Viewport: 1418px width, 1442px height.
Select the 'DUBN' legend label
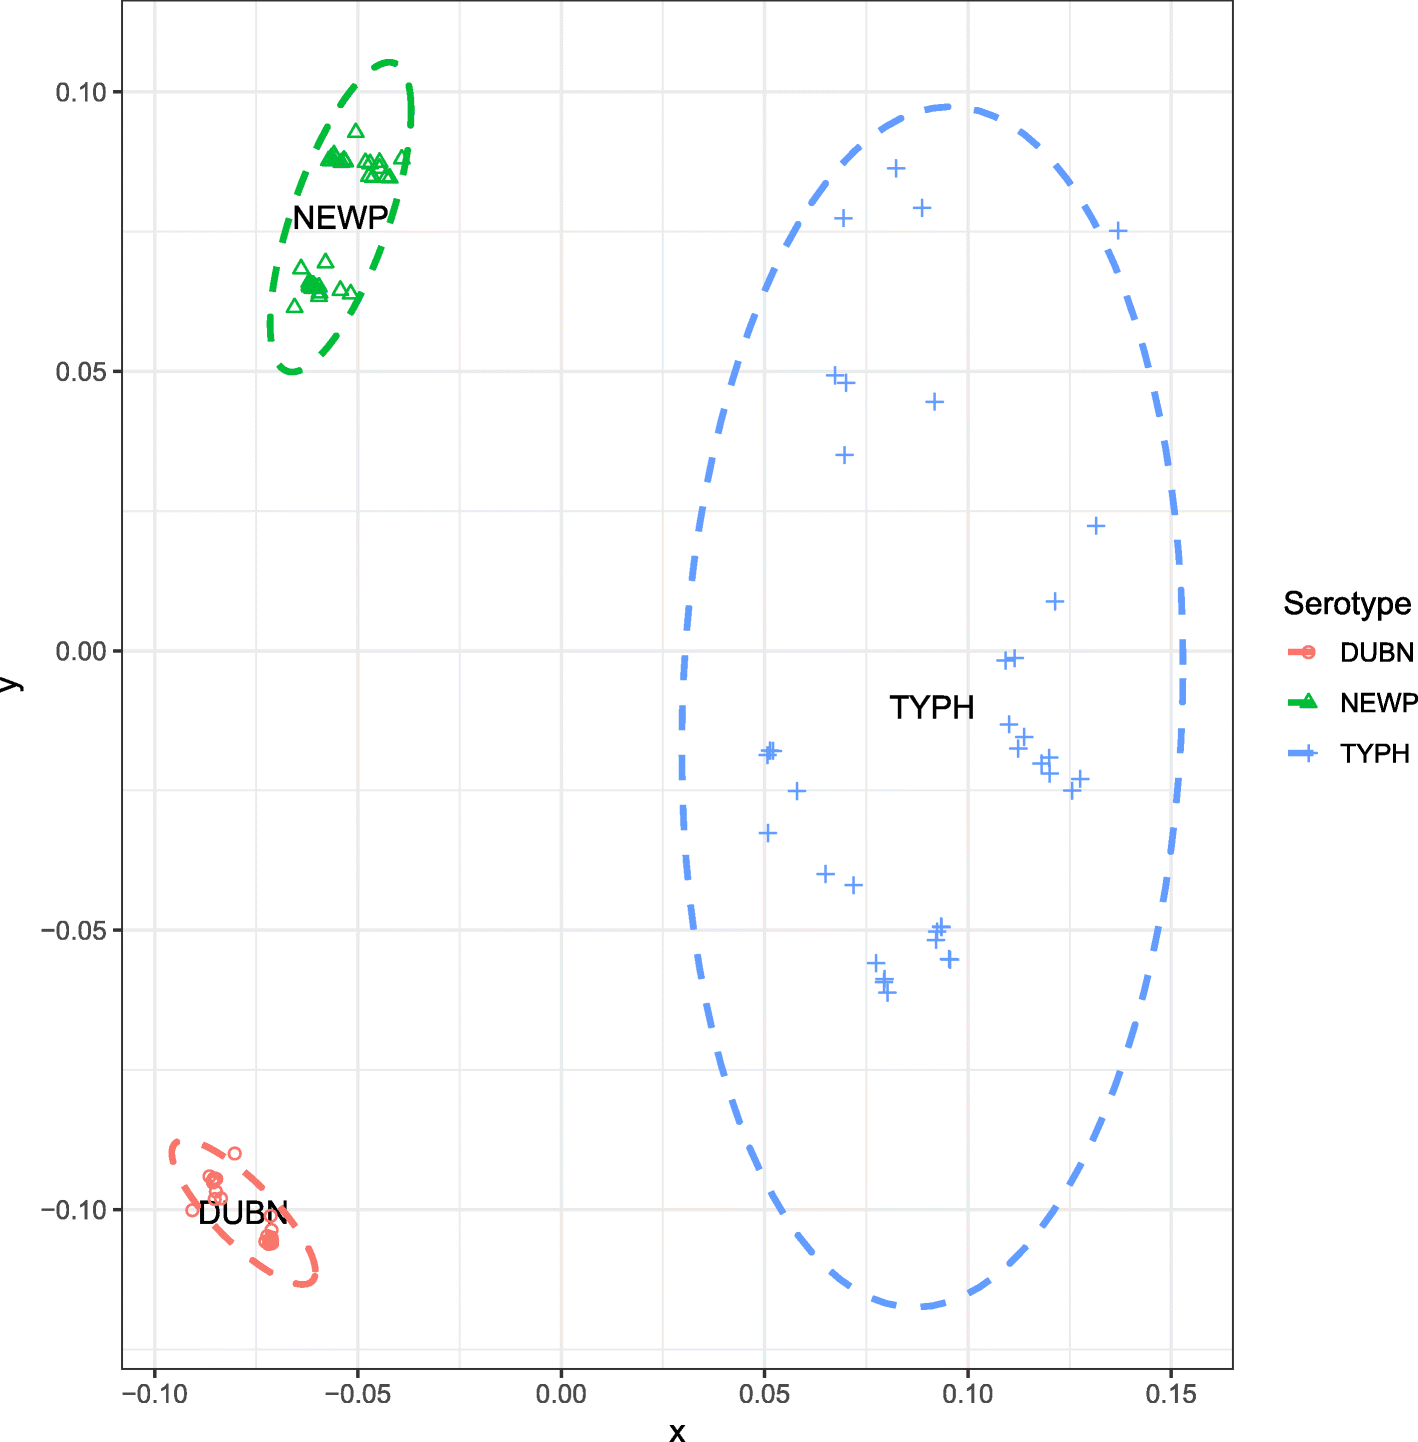(x=1377, y=653)
